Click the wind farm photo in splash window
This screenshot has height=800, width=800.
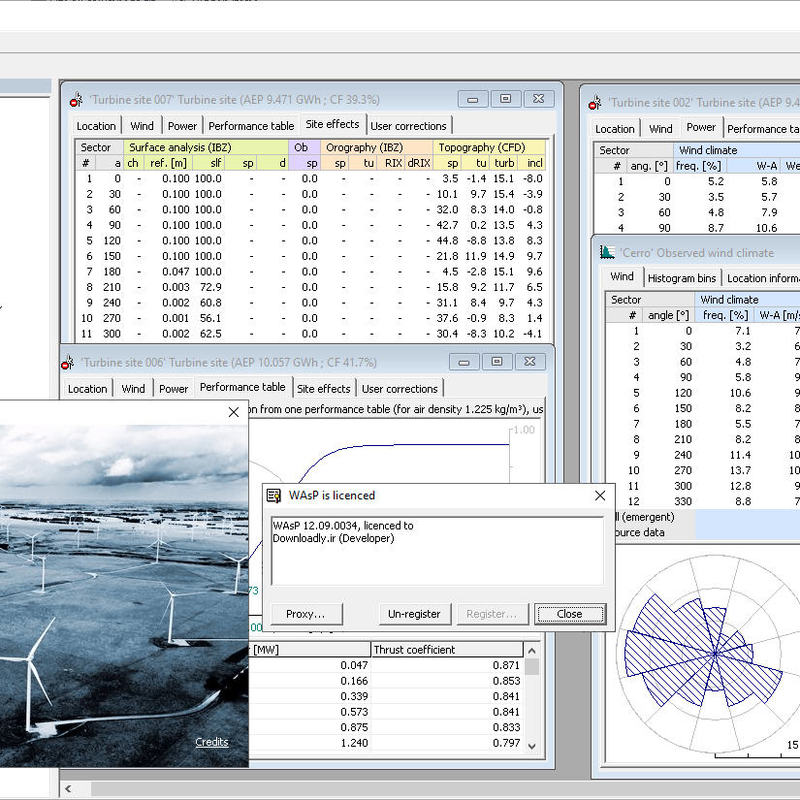tap(124, 596)
